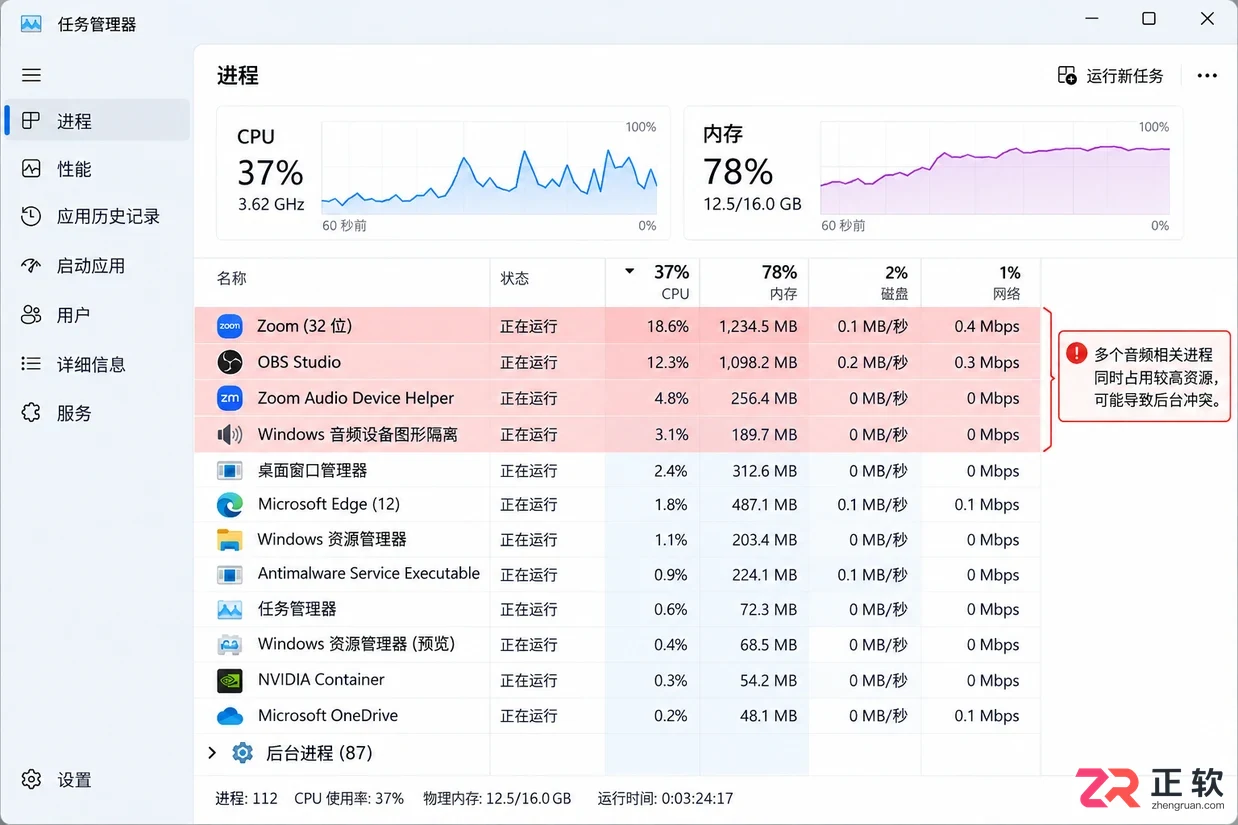Click the Task Manager title bar icon
Screen dimensions: 1238x825
[x=31, y=23]
